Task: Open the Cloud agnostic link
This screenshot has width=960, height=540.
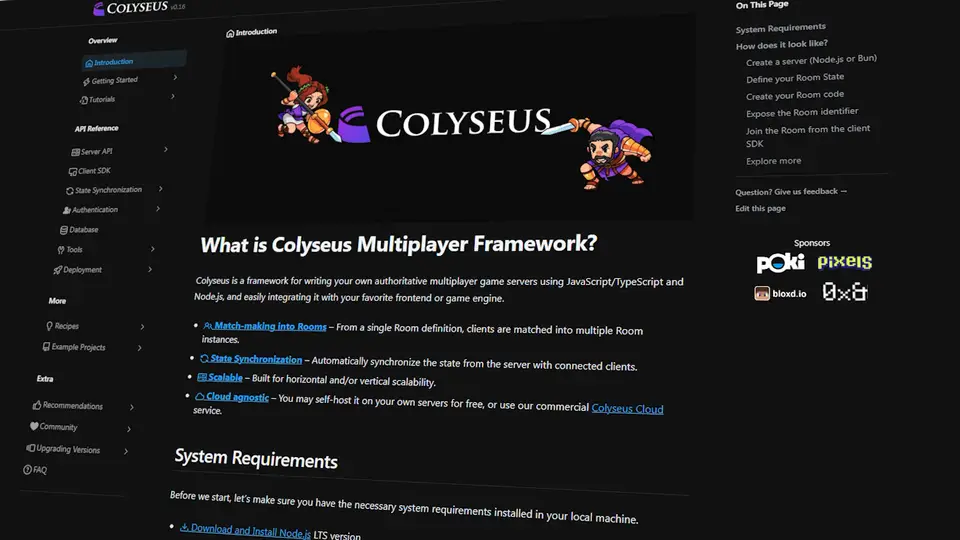Action: coord(232,397)
